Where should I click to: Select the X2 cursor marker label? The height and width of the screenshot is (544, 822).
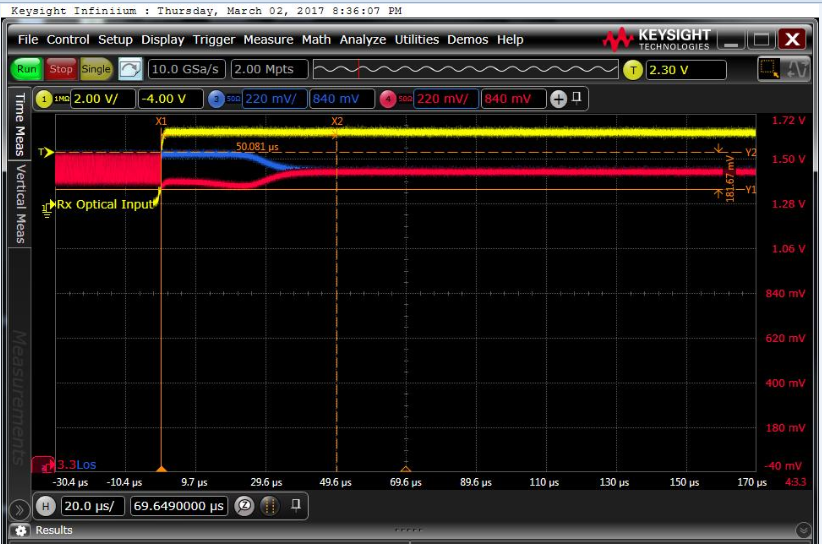click(337, 121)
